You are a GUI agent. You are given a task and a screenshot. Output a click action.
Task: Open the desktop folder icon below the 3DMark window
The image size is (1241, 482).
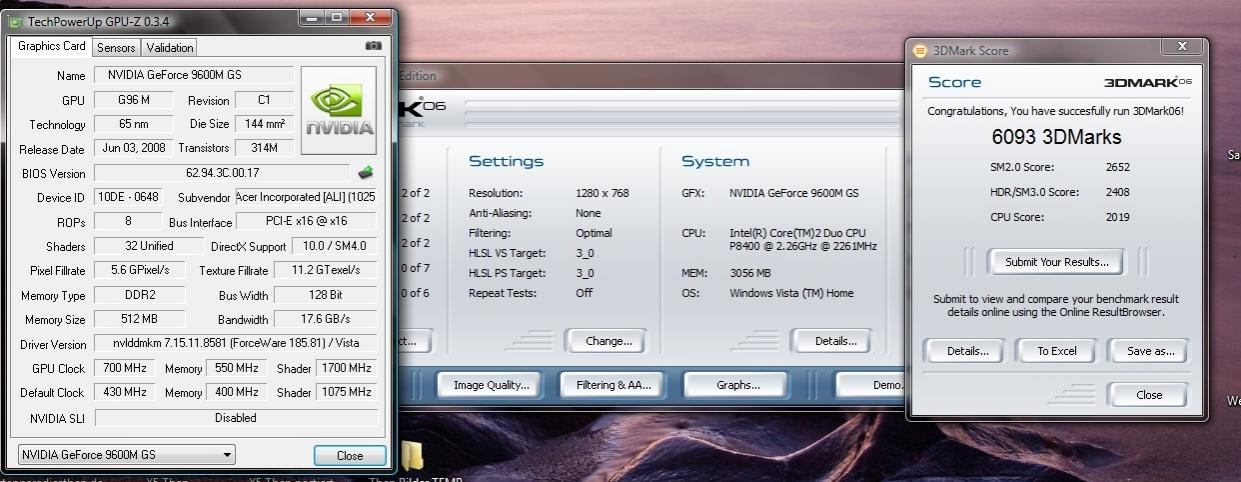411,455
